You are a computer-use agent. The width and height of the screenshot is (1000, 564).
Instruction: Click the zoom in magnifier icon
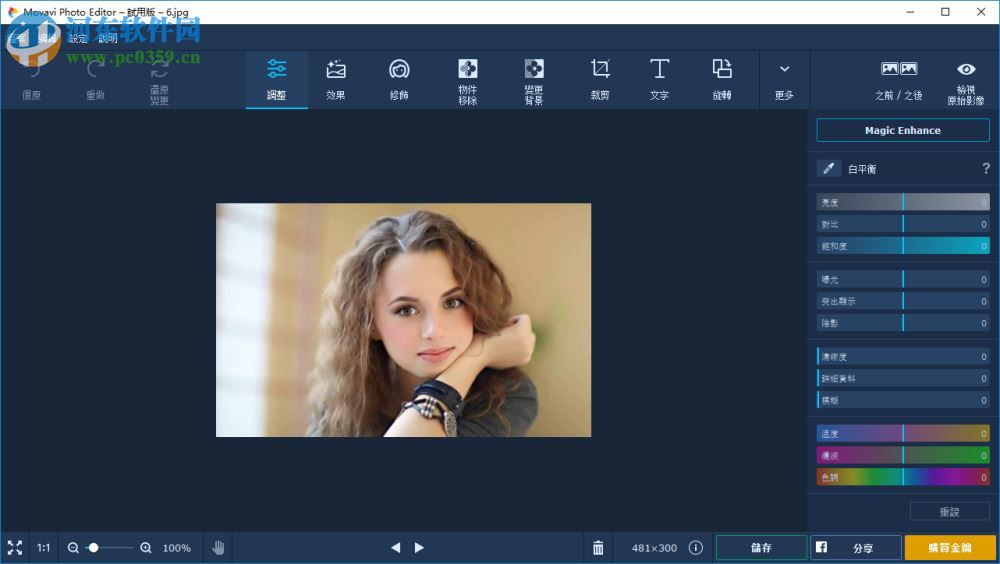(x=146, y=547)
